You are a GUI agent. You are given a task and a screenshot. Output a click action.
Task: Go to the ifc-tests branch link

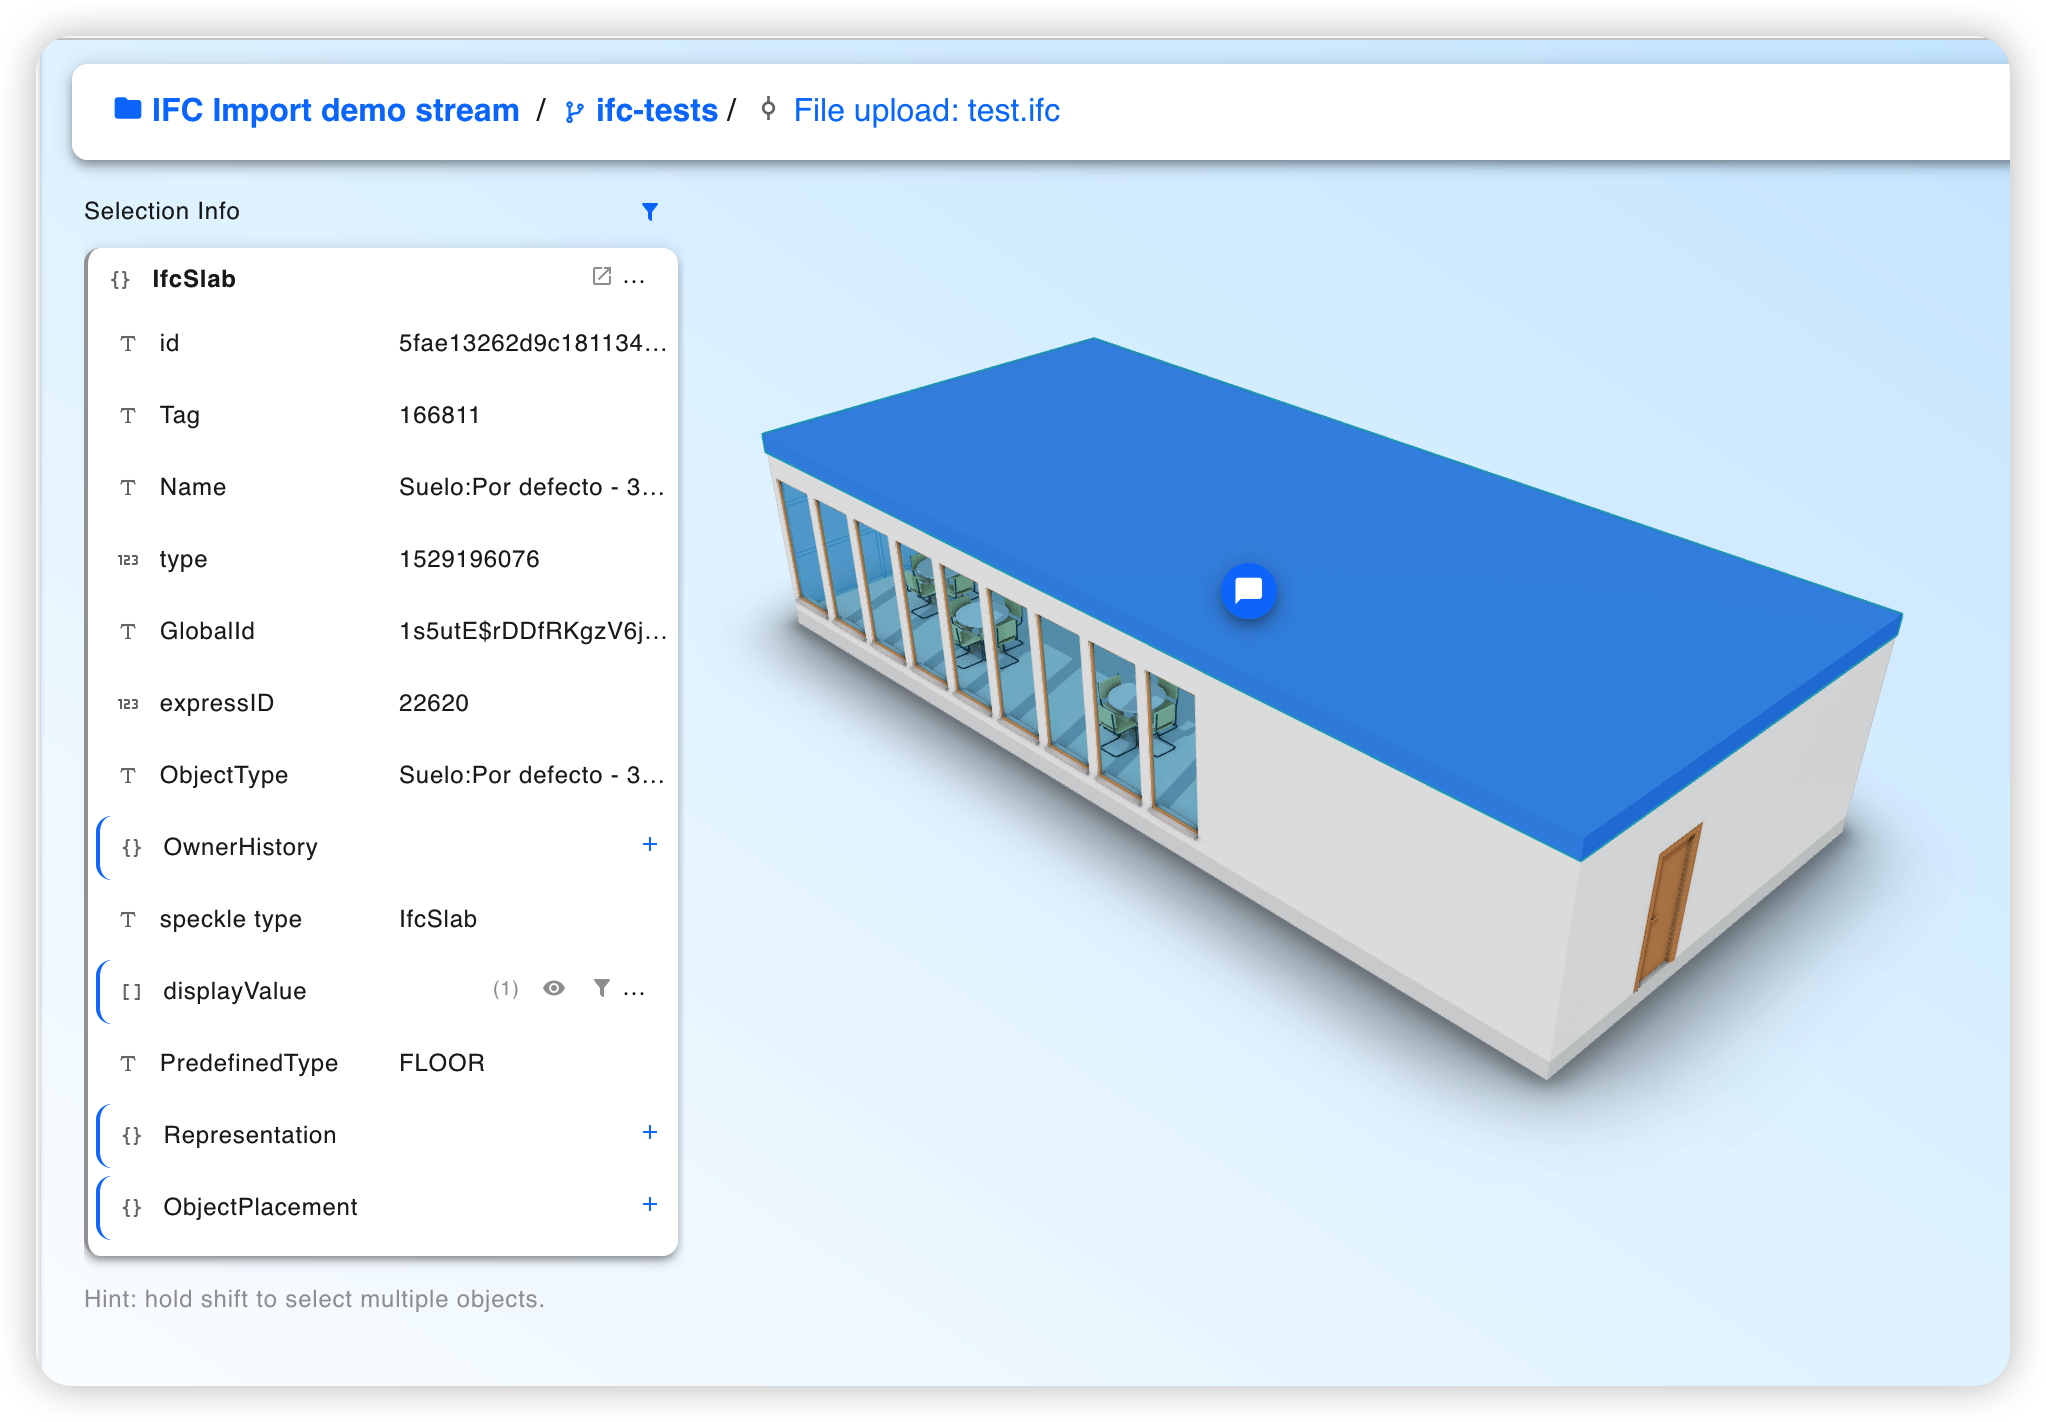(656, 110)
